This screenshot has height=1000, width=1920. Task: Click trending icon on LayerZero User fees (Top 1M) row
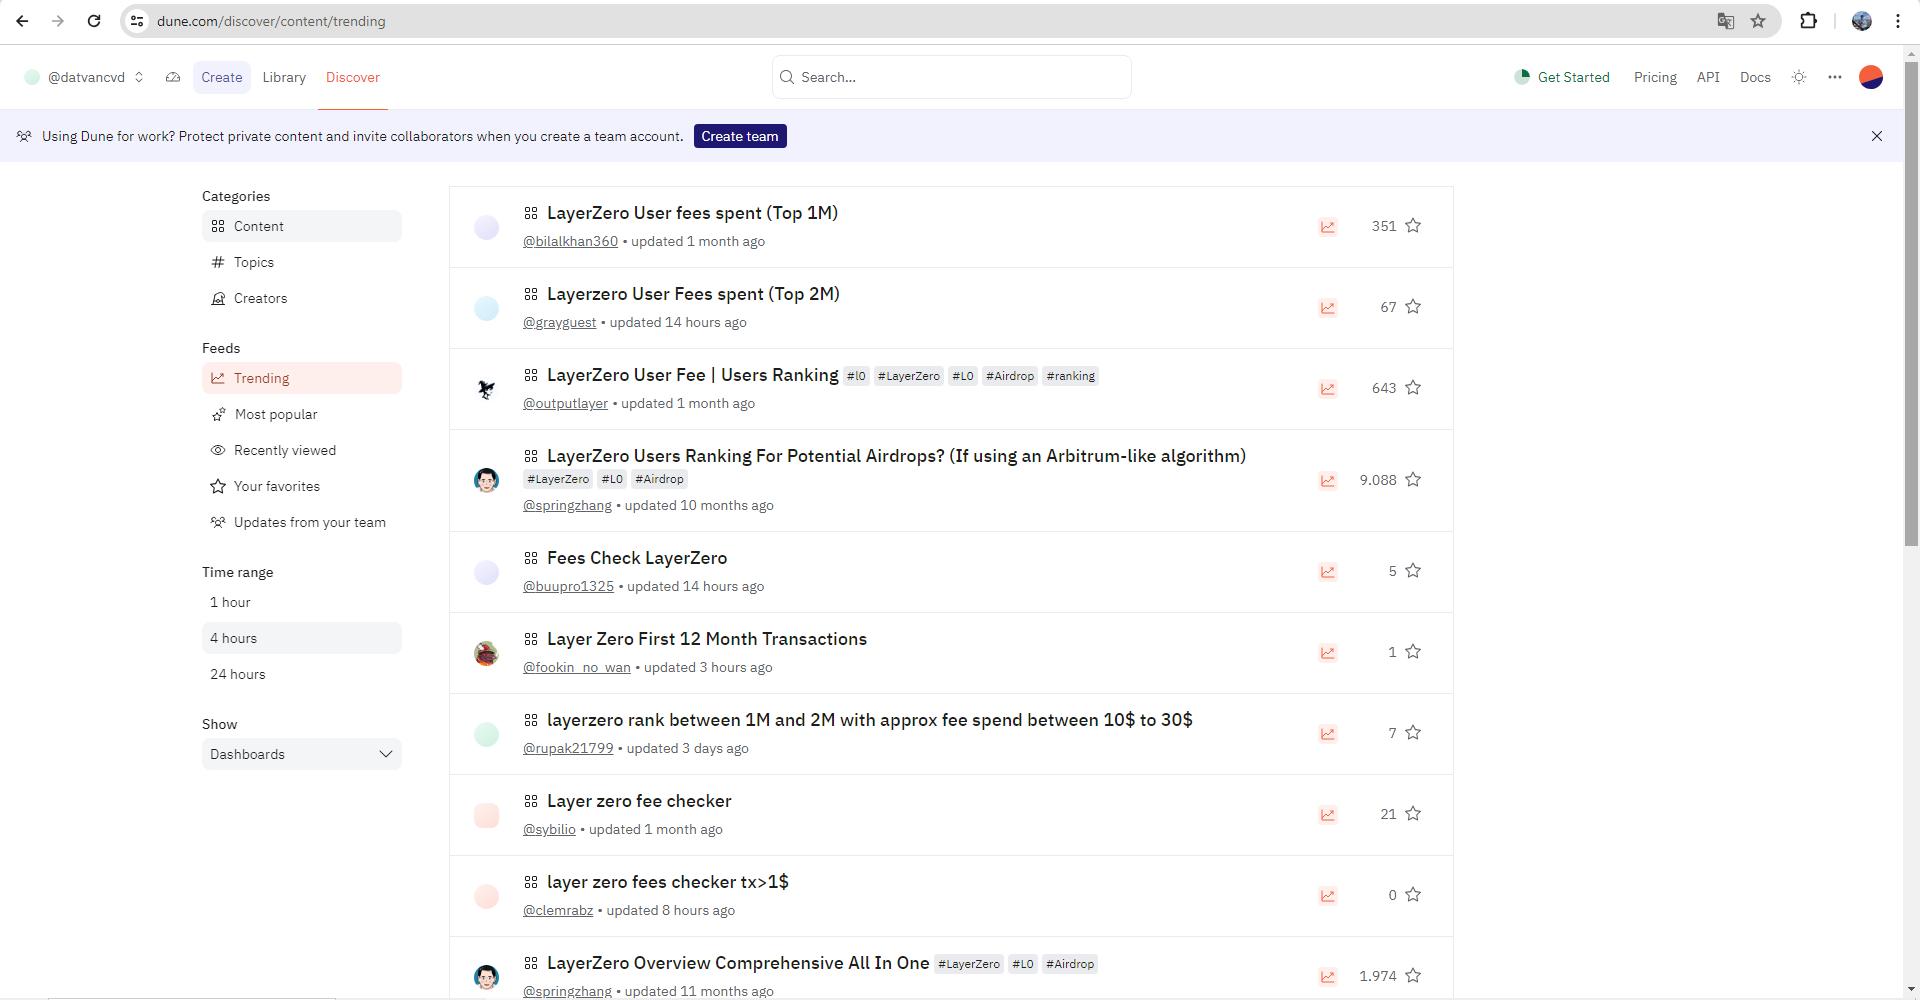coord(1328,227)
